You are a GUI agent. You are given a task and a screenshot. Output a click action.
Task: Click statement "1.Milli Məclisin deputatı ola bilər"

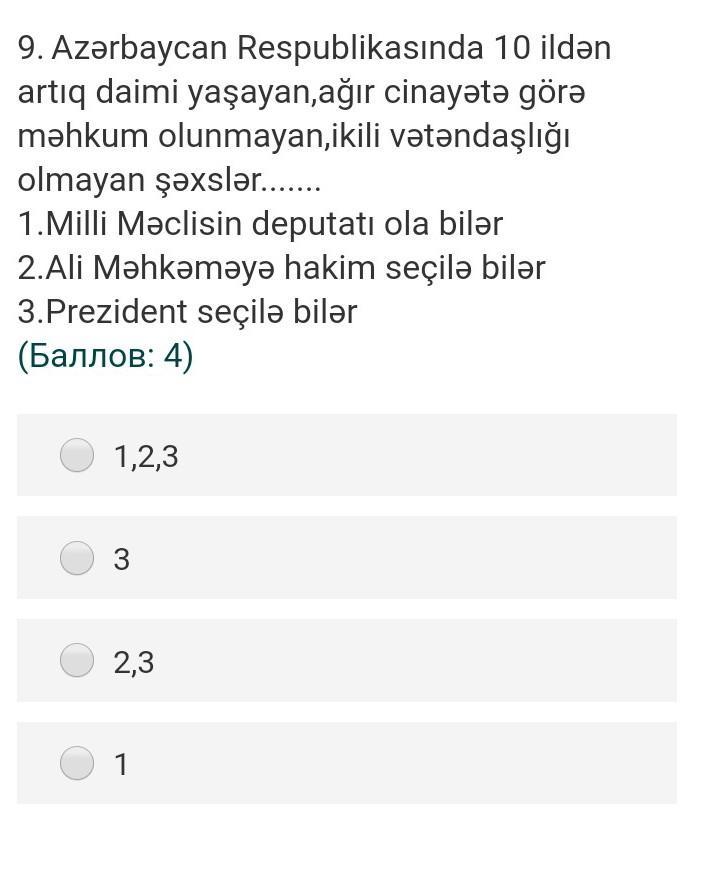click(261, 224)
